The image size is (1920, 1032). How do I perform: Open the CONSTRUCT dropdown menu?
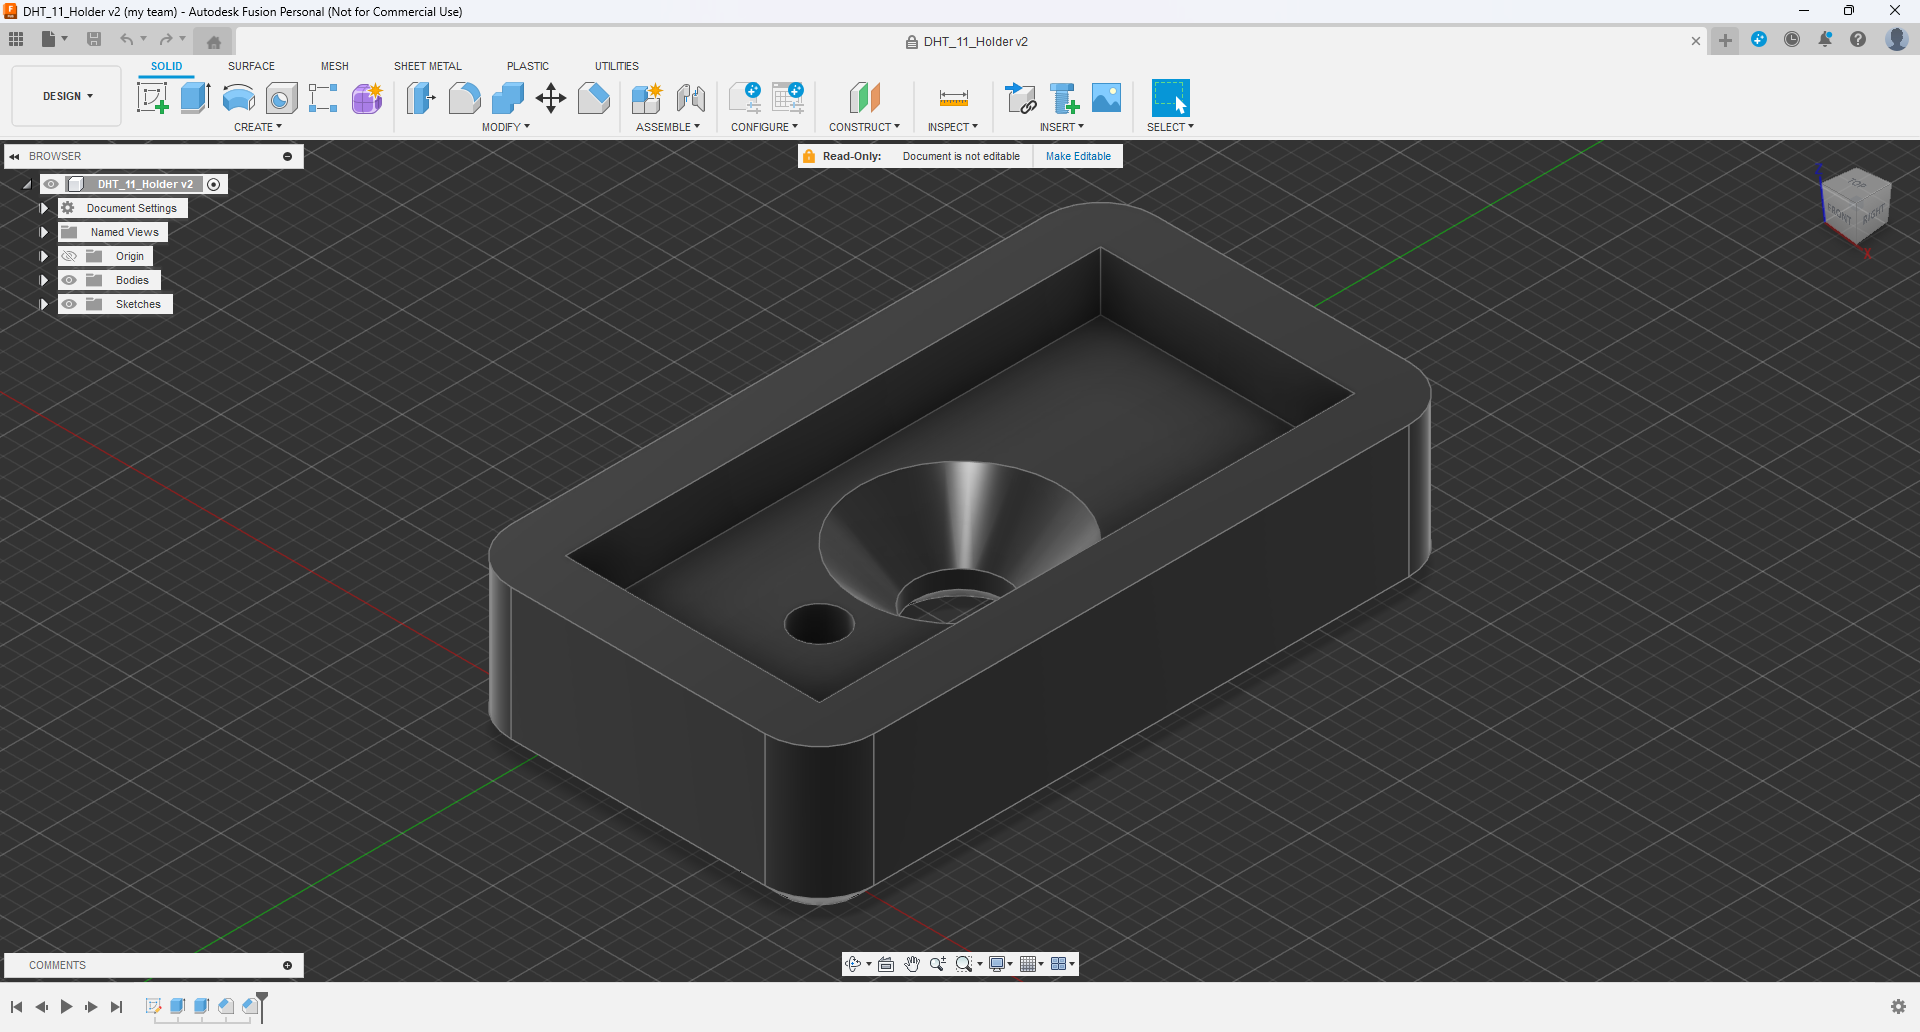click(x=864, y=127)
